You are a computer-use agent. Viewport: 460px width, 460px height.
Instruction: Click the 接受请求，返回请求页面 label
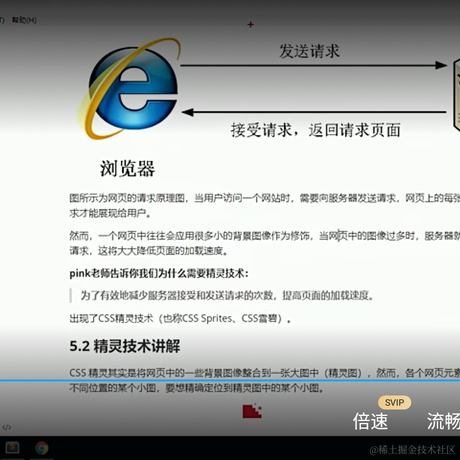[315, 130]
